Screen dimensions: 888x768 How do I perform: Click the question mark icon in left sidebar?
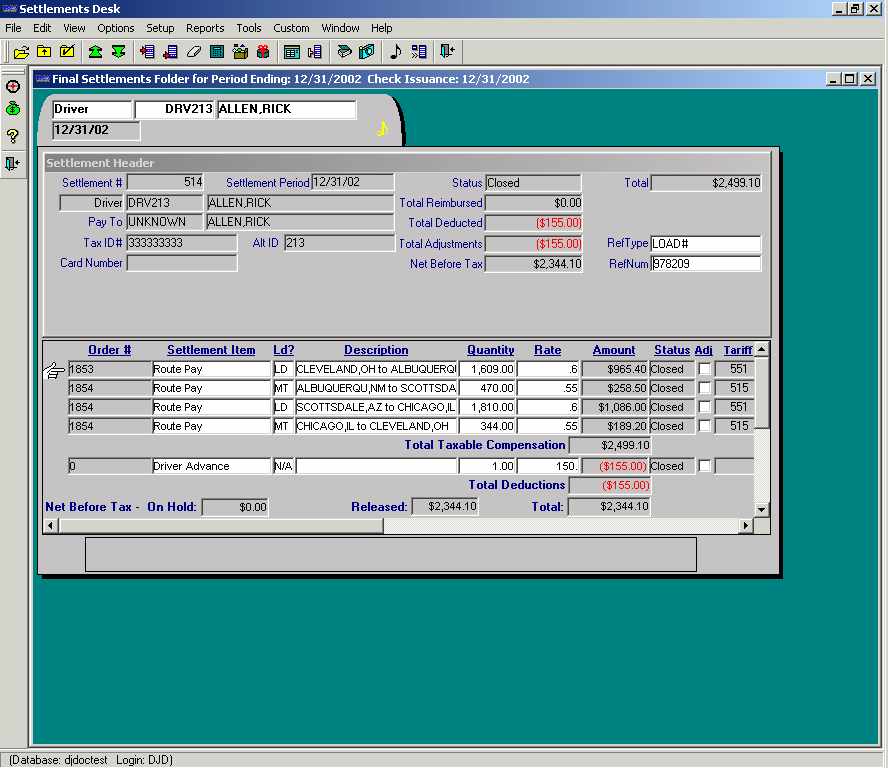[13, 136]
